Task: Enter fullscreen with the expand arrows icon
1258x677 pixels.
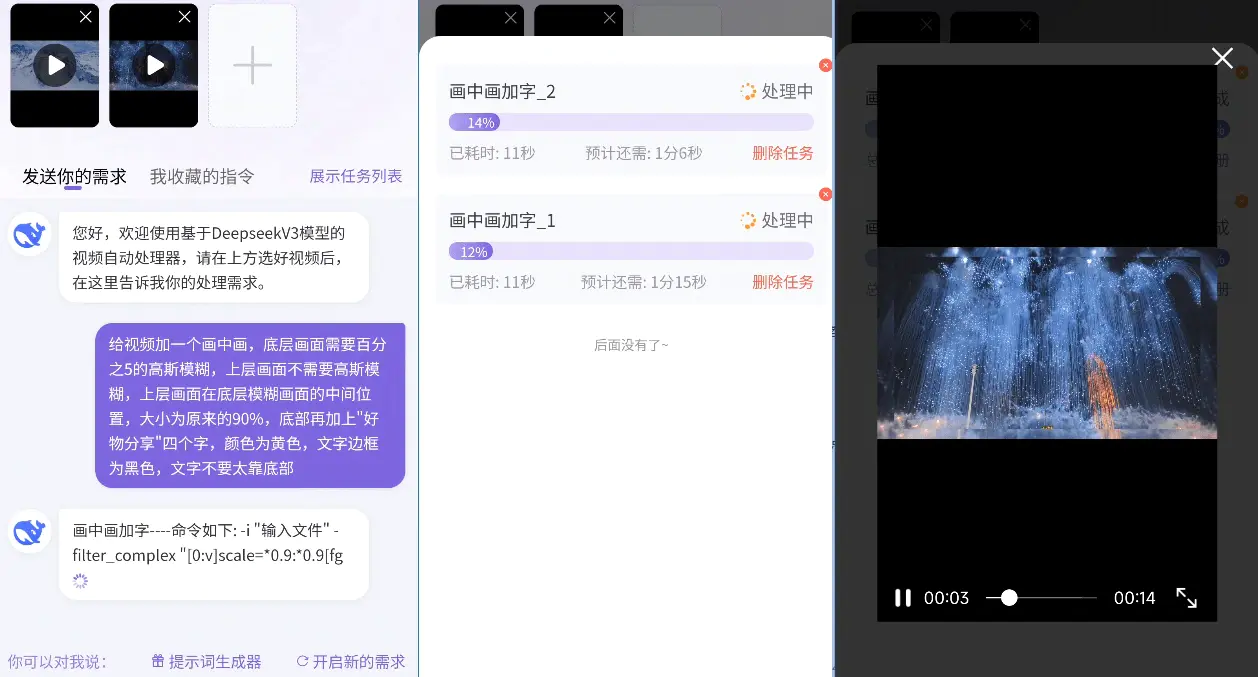Action: coord(1187,597)
